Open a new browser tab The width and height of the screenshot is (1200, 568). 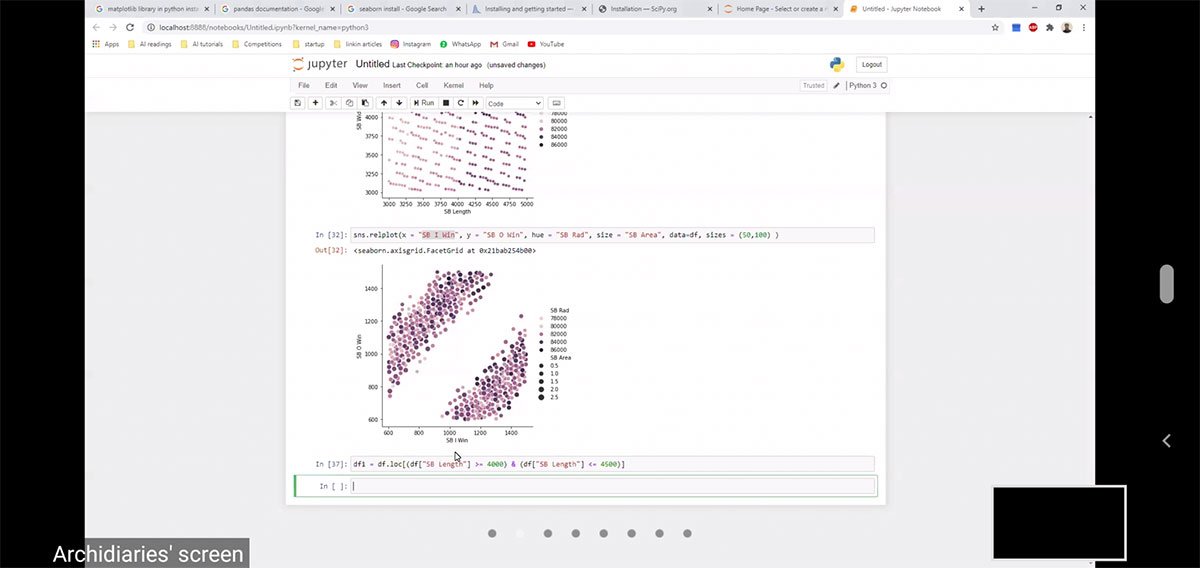[981, 8]
